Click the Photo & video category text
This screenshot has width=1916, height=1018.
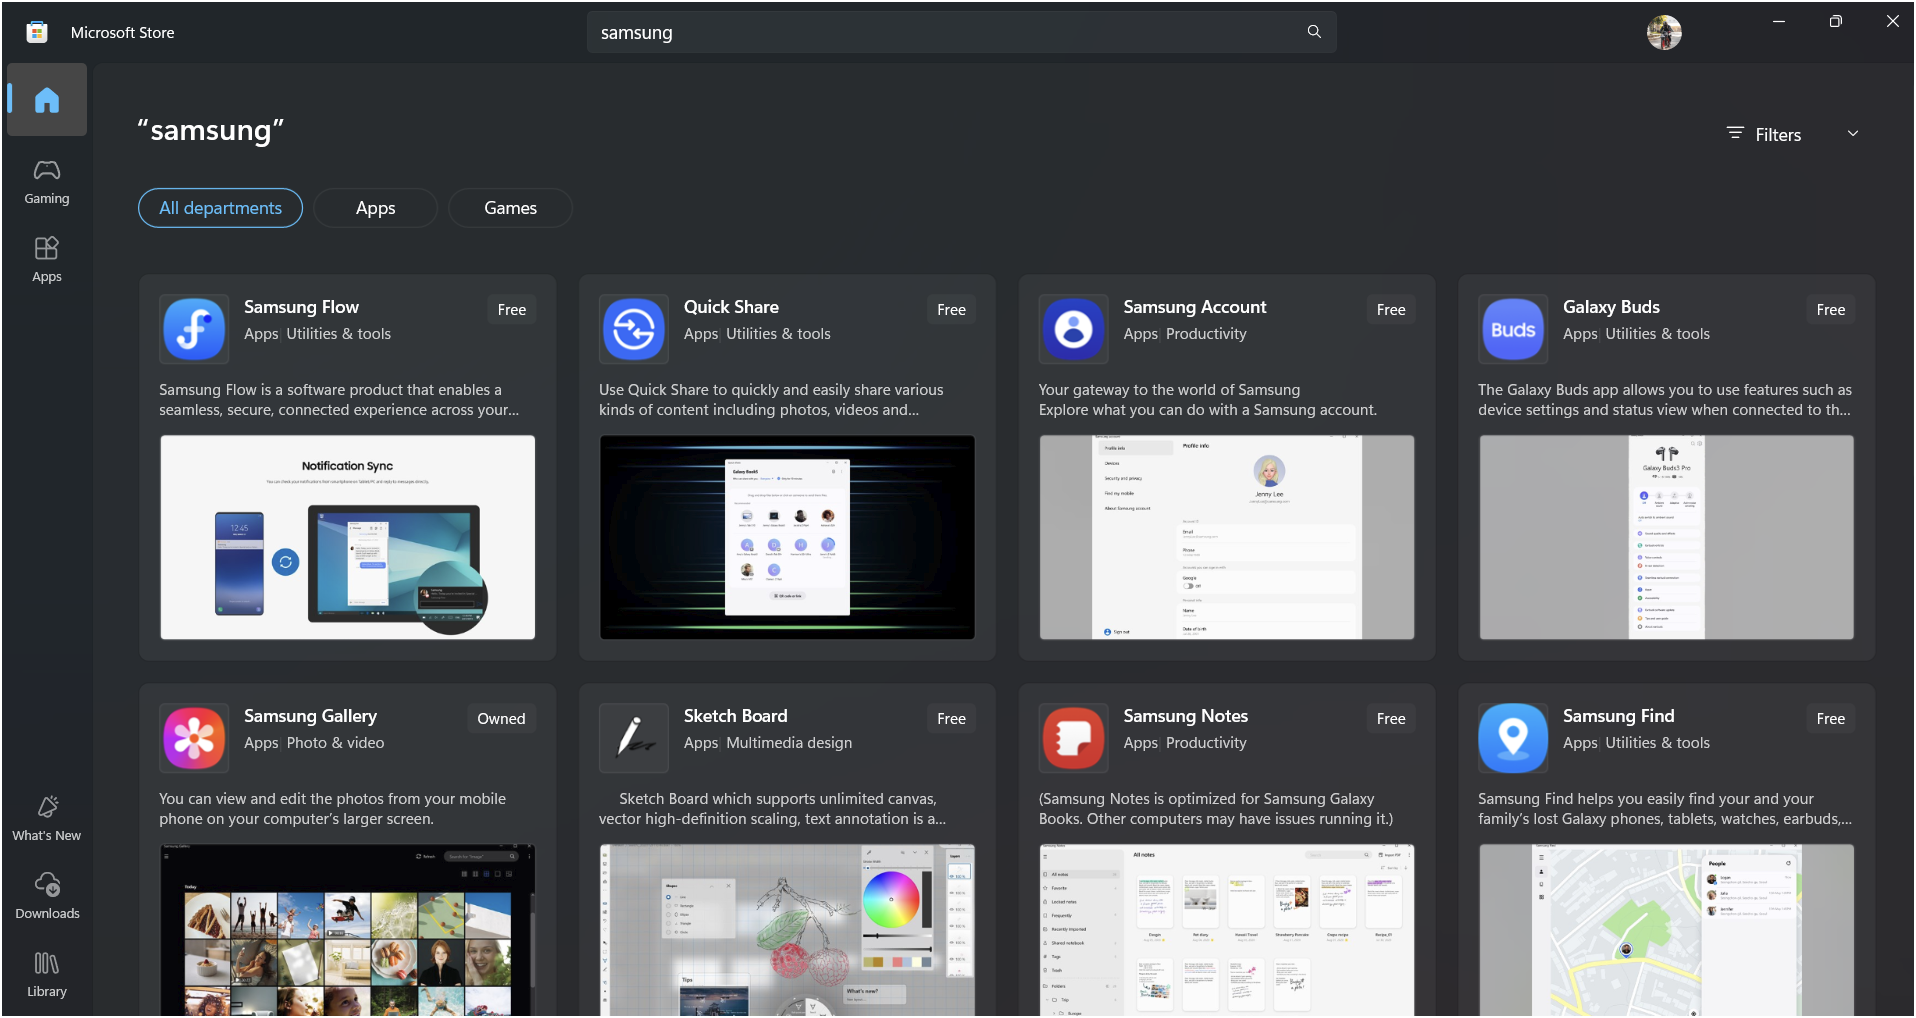335,743
